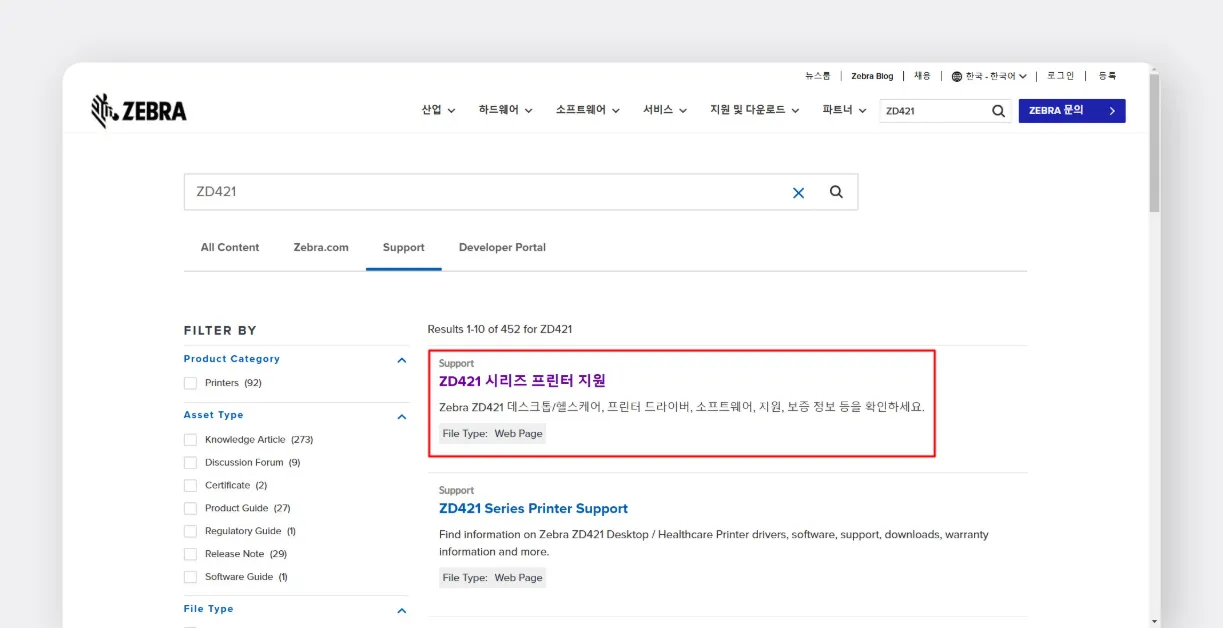Select the Support tab
The height and width of the screenshot is (628, 1223).
click(x=404, y=248)
